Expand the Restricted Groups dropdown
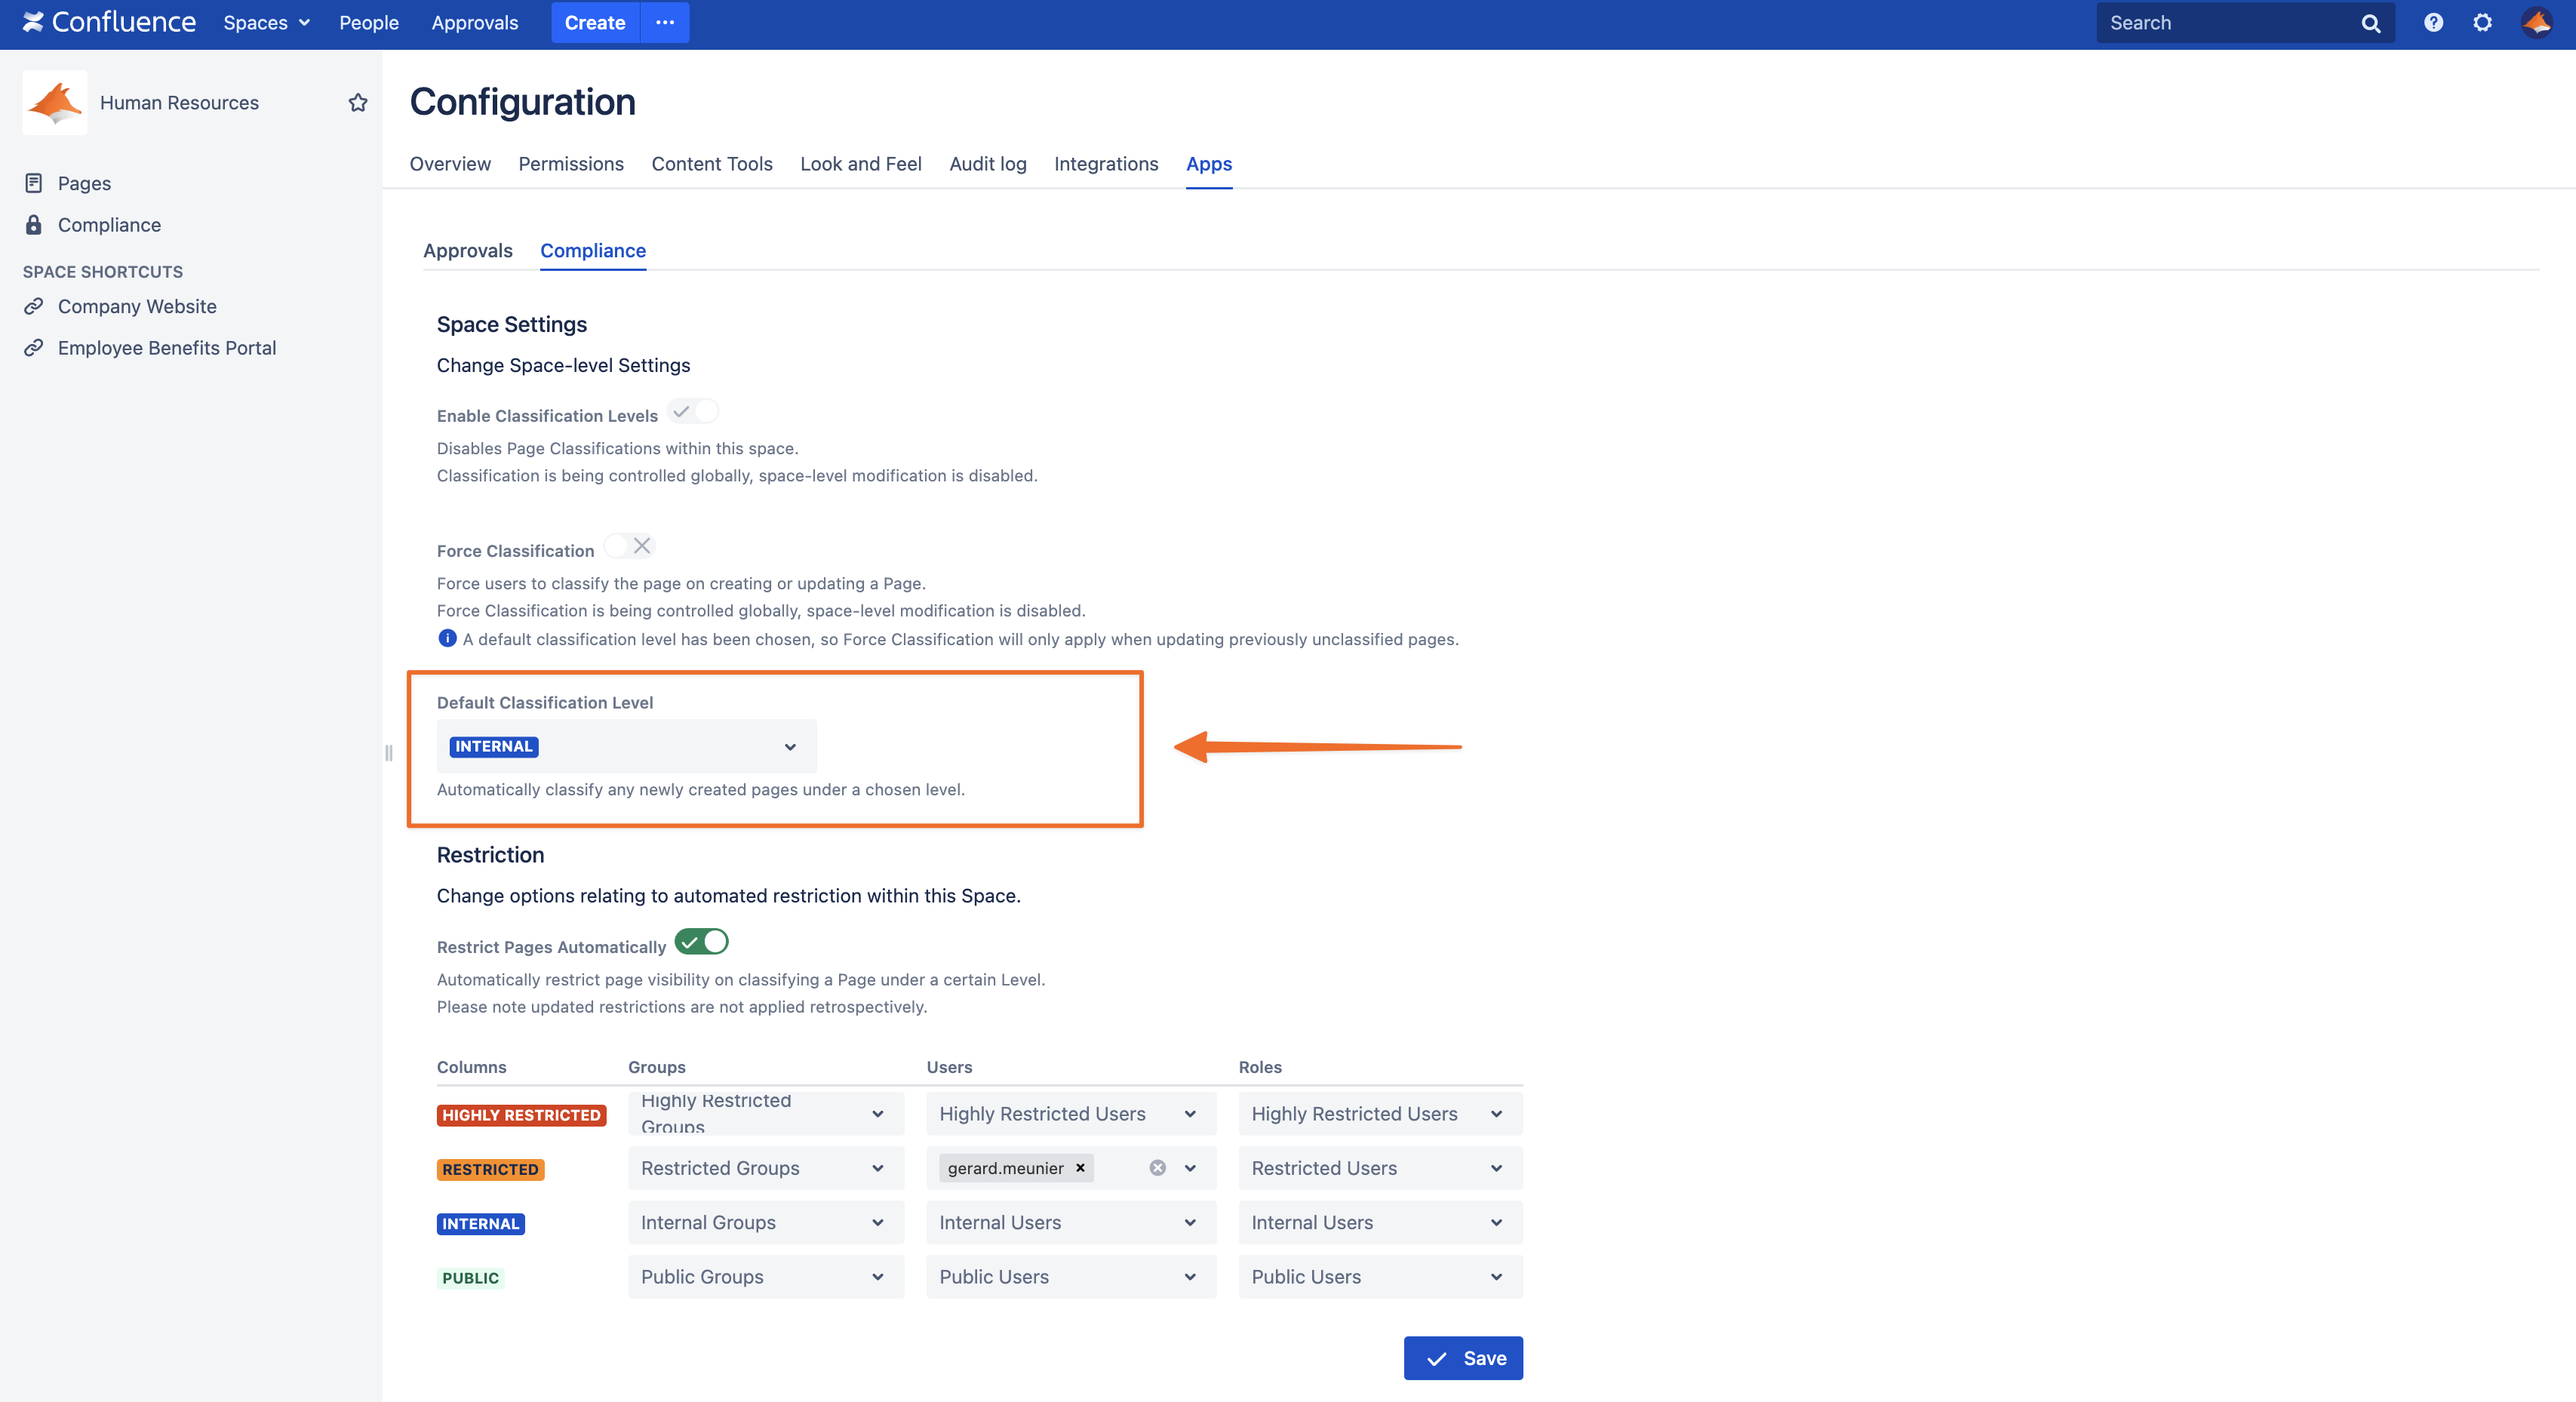Image resolution: width=2576 pixels, height=1402 pixels. coord(765,1168)
